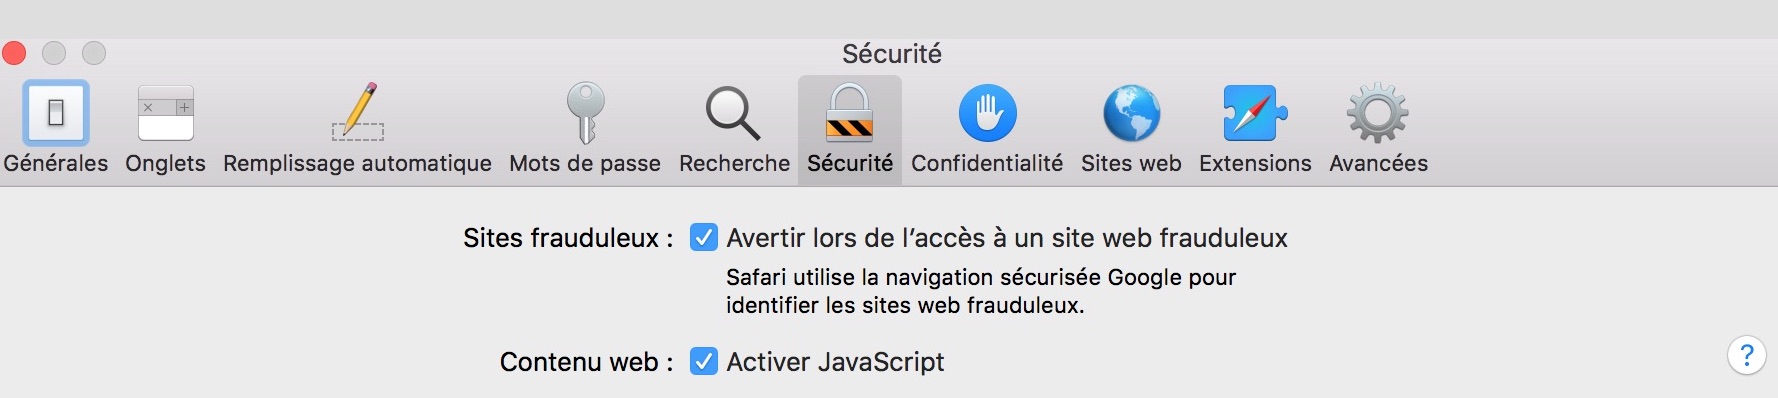Open Remplissage automatique pencil icon

tap(358, 111)
